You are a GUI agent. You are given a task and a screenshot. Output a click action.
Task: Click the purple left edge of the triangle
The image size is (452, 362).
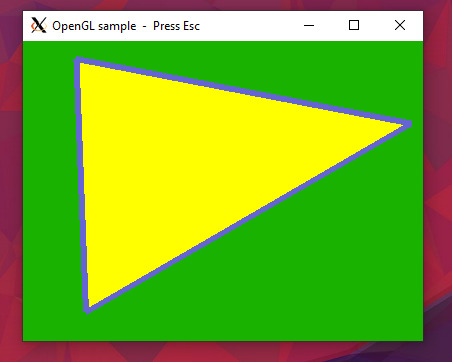[x=82, y=185]
